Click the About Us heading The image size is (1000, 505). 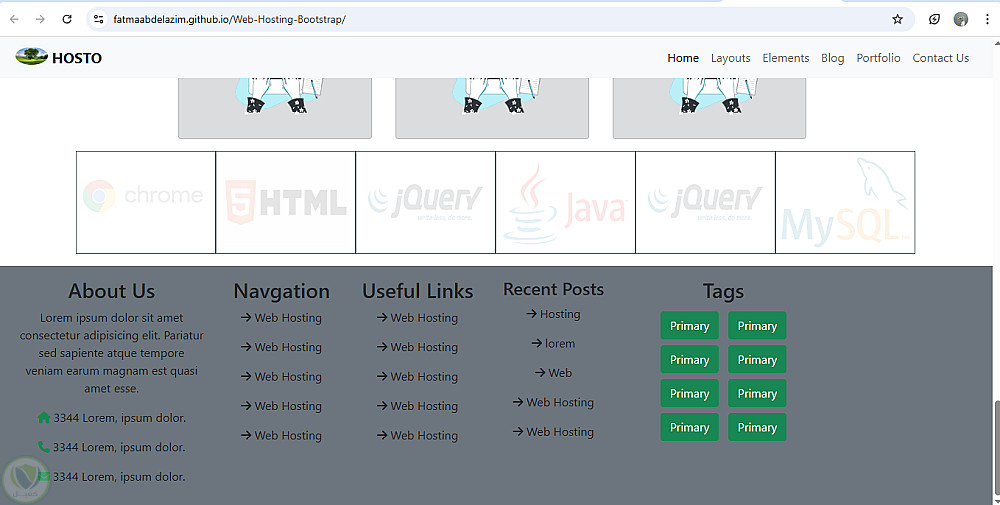click(112, 291)
